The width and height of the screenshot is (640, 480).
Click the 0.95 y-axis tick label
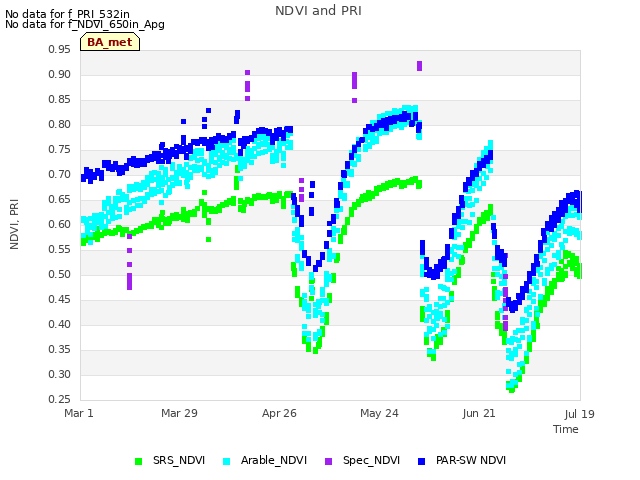pyautogui.click(x=60, y=50)
